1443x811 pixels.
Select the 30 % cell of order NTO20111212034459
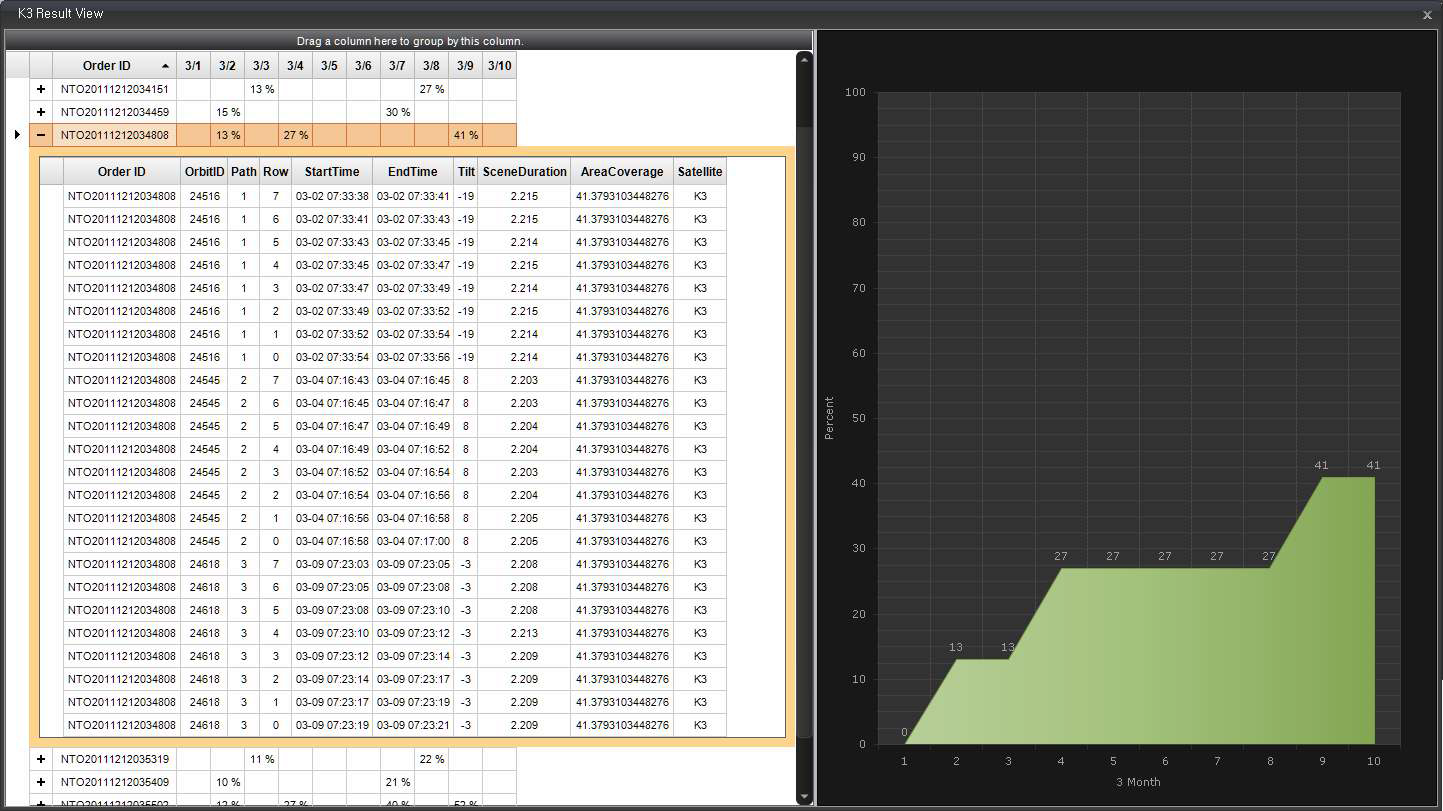pos(398,112)
